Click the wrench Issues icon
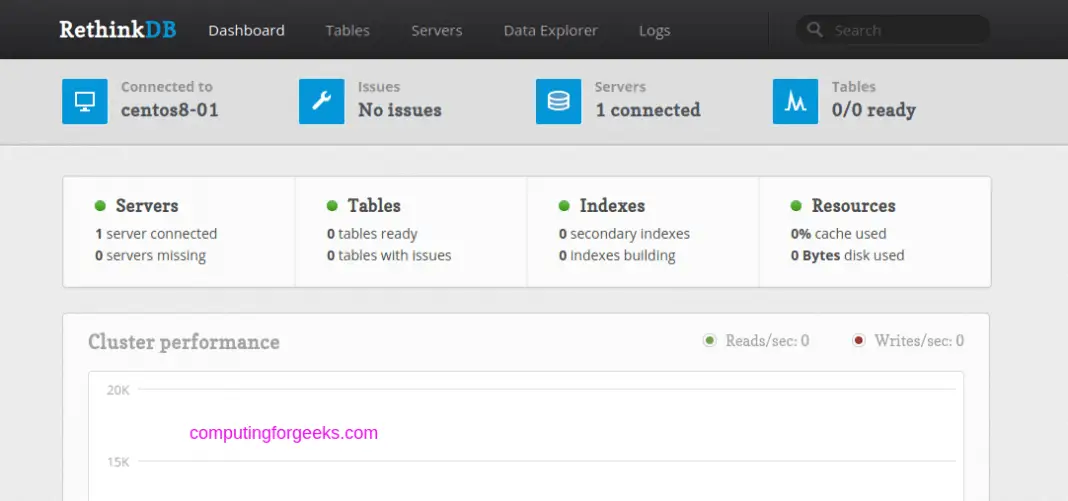1068x501 pixels. [321, 101]
